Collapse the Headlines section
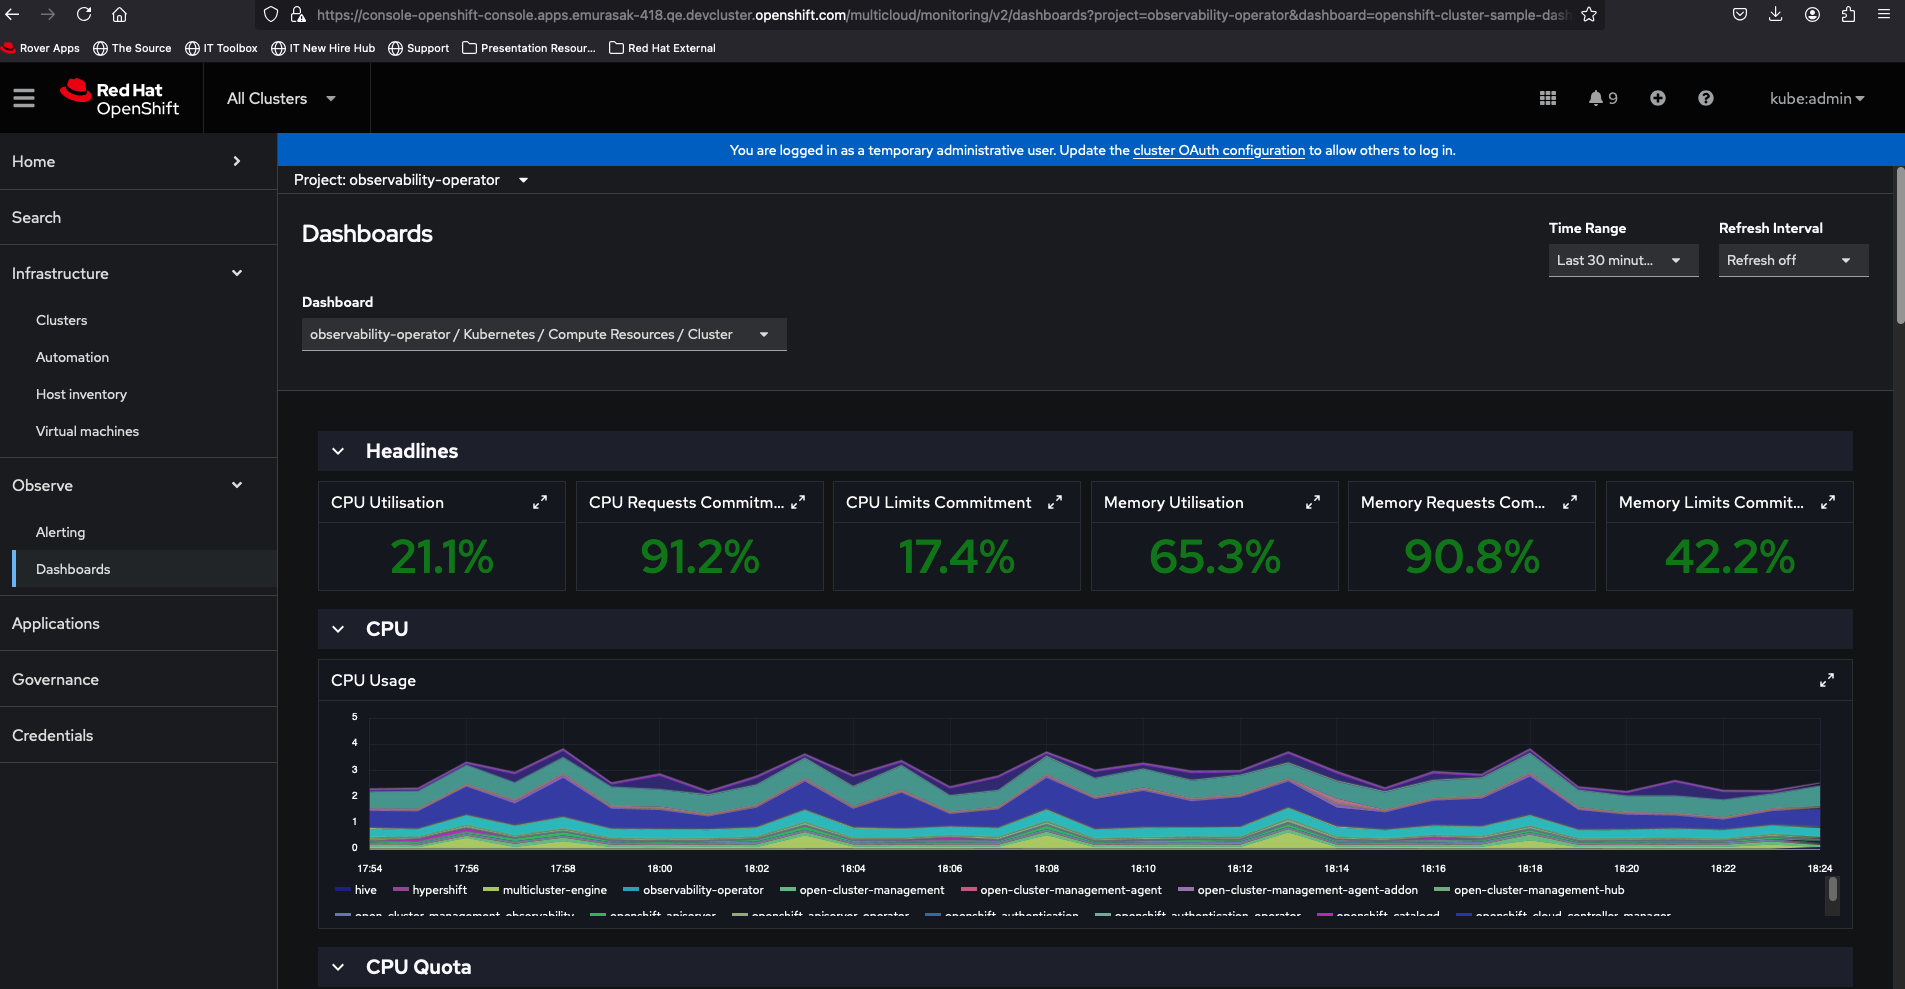The height and width of the screenshot is (989, 1905). point(339,452)
